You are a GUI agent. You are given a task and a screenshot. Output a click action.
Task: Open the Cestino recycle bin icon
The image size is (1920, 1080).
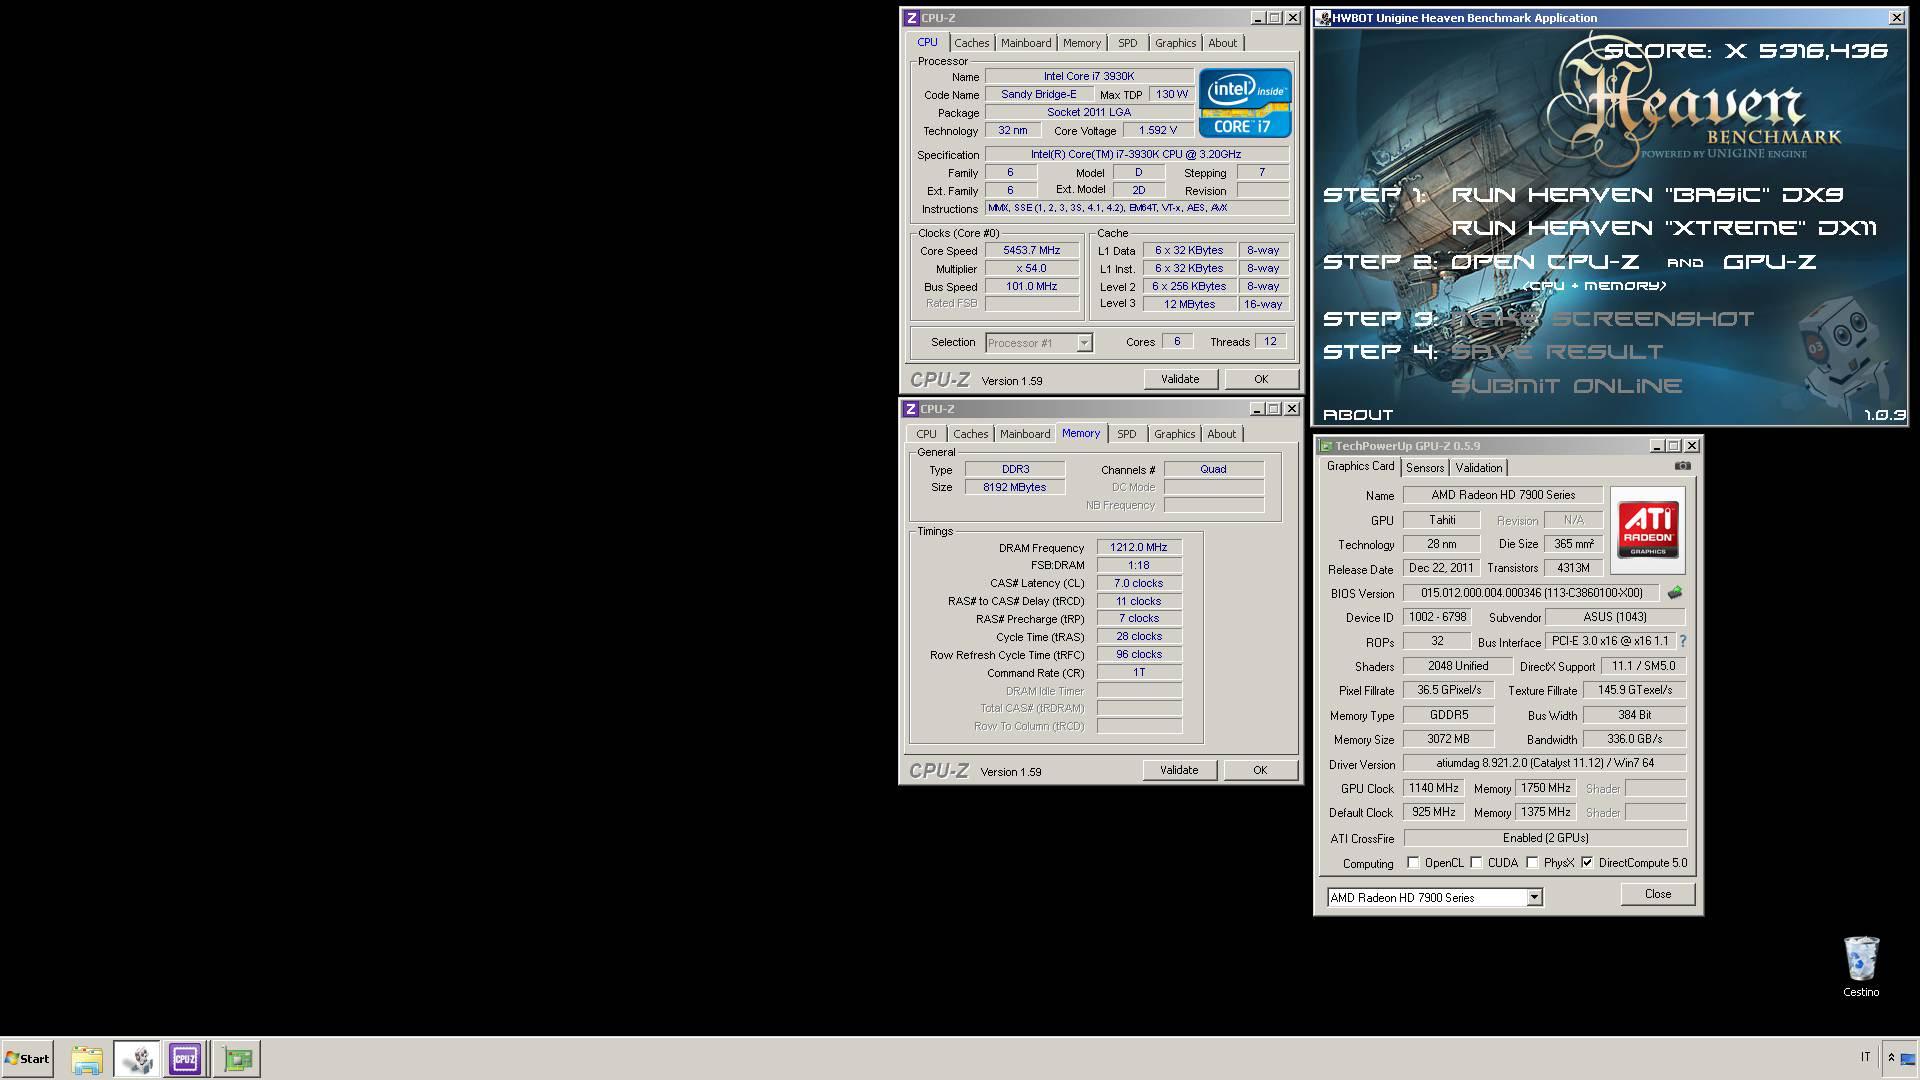point(1861,967)
